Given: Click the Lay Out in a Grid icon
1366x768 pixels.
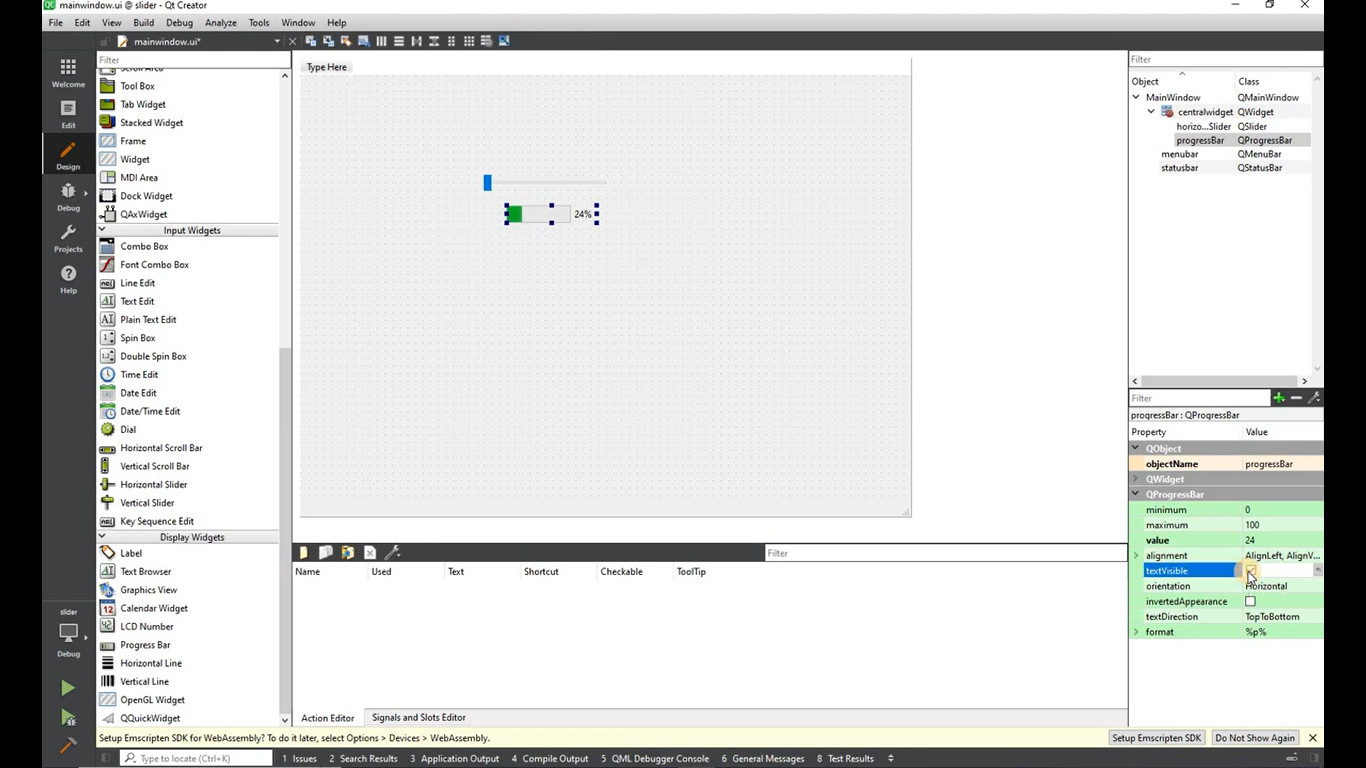Looking at the screenshot, I should [x=468, y=41].
